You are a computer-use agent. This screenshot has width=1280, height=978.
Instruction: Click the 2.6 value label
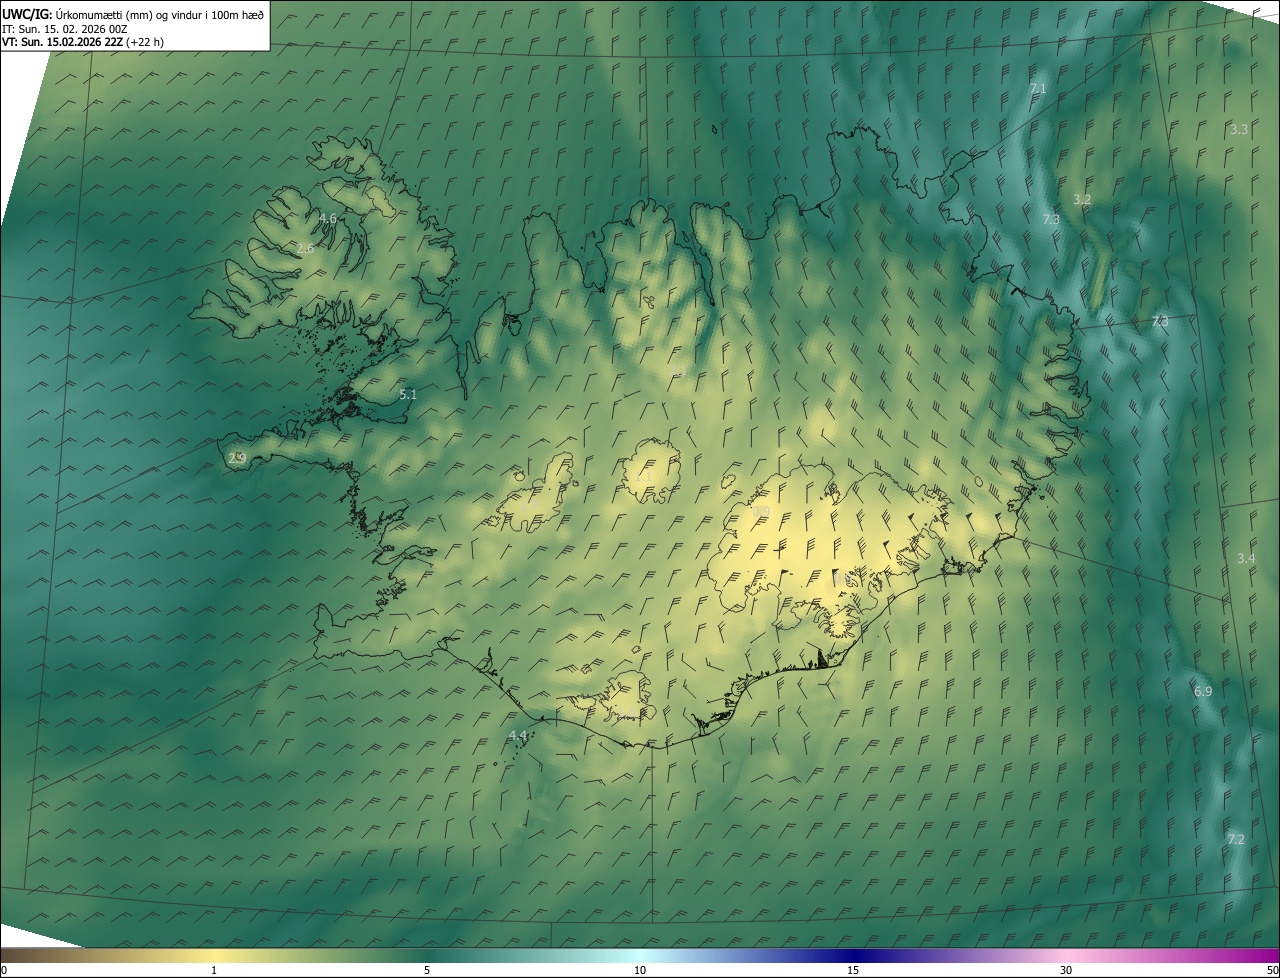click(306, 248)
